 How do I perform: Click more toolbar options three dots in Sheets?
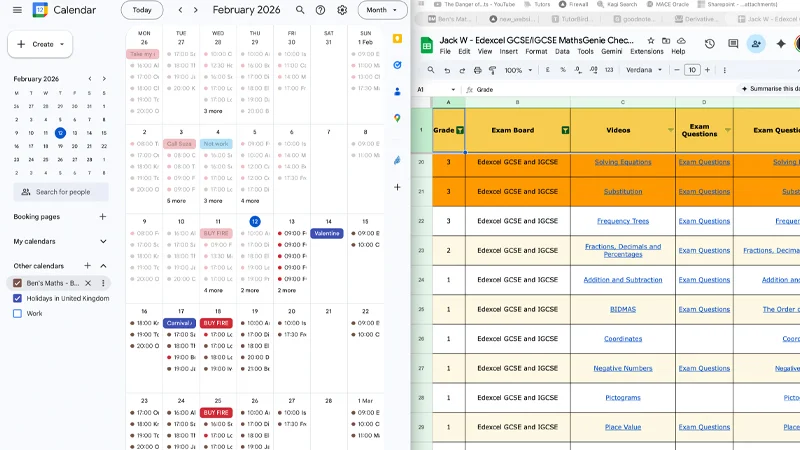coord(724,70)
